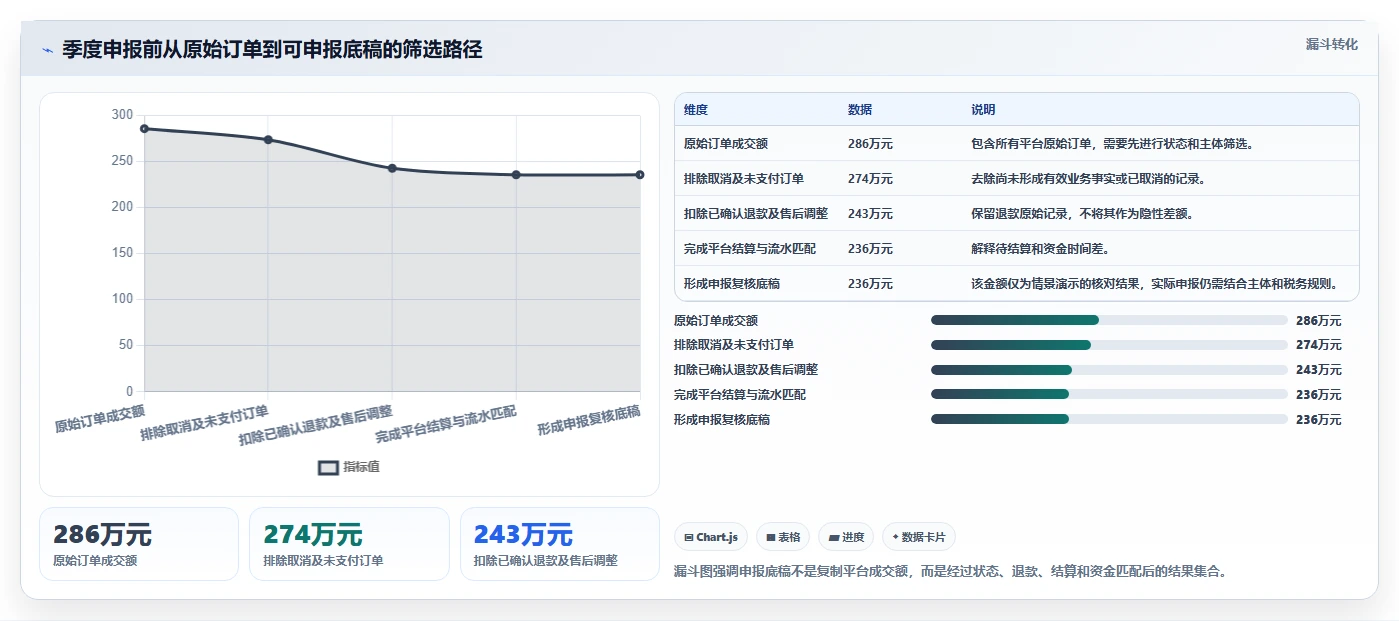The height and width of the screenshot is (621, 1399).
Task: Click the chart data point for 排除取消及未支付订单
Action: (268, 140)
